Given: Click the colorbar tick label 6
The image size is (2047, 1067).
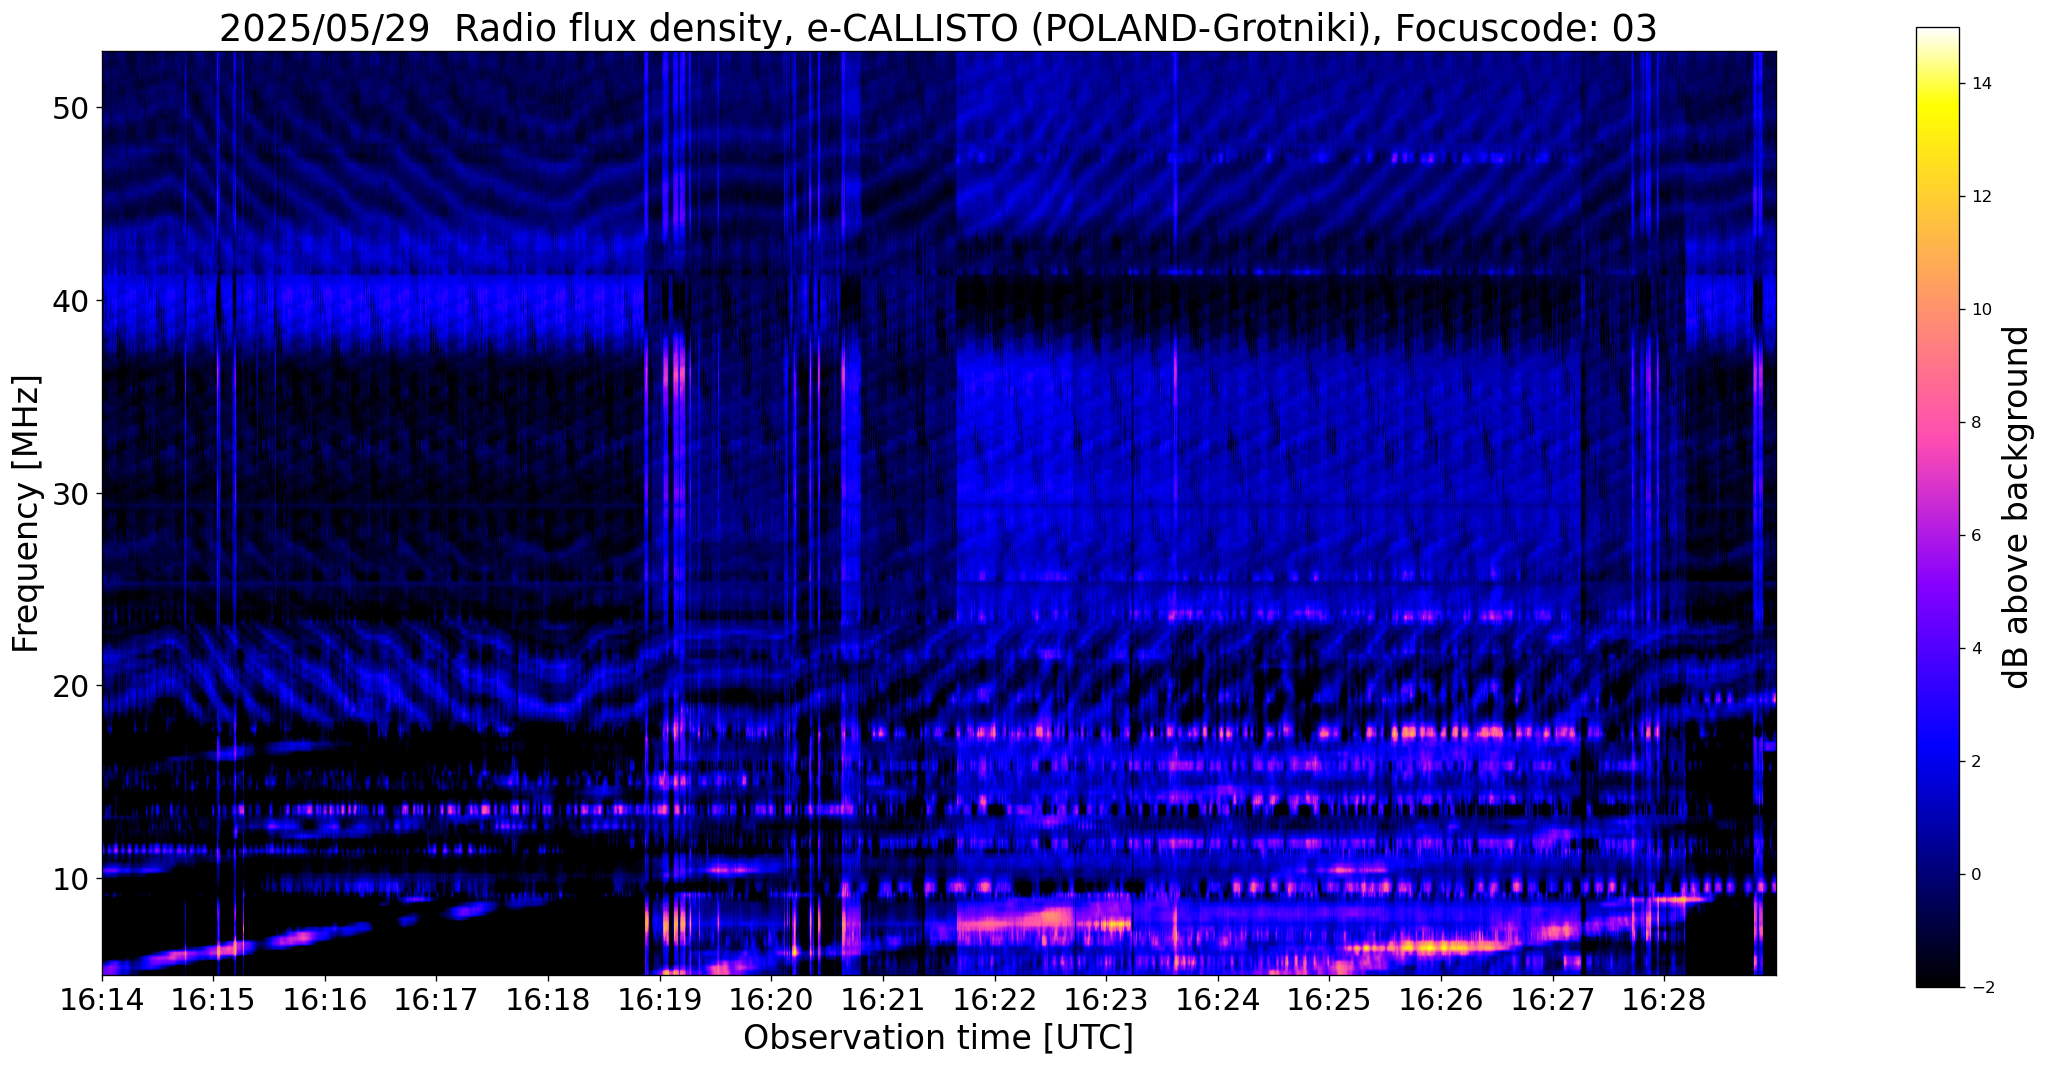Looking at the screenshot, I should click(1976, 536).
